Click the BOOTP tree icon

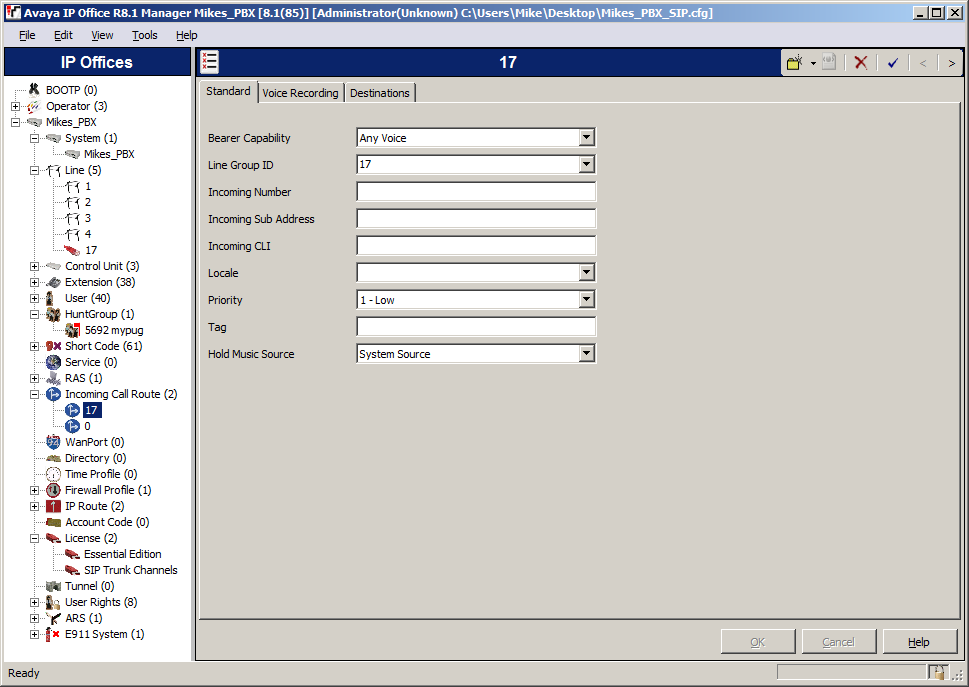click(x=34, y=90)
